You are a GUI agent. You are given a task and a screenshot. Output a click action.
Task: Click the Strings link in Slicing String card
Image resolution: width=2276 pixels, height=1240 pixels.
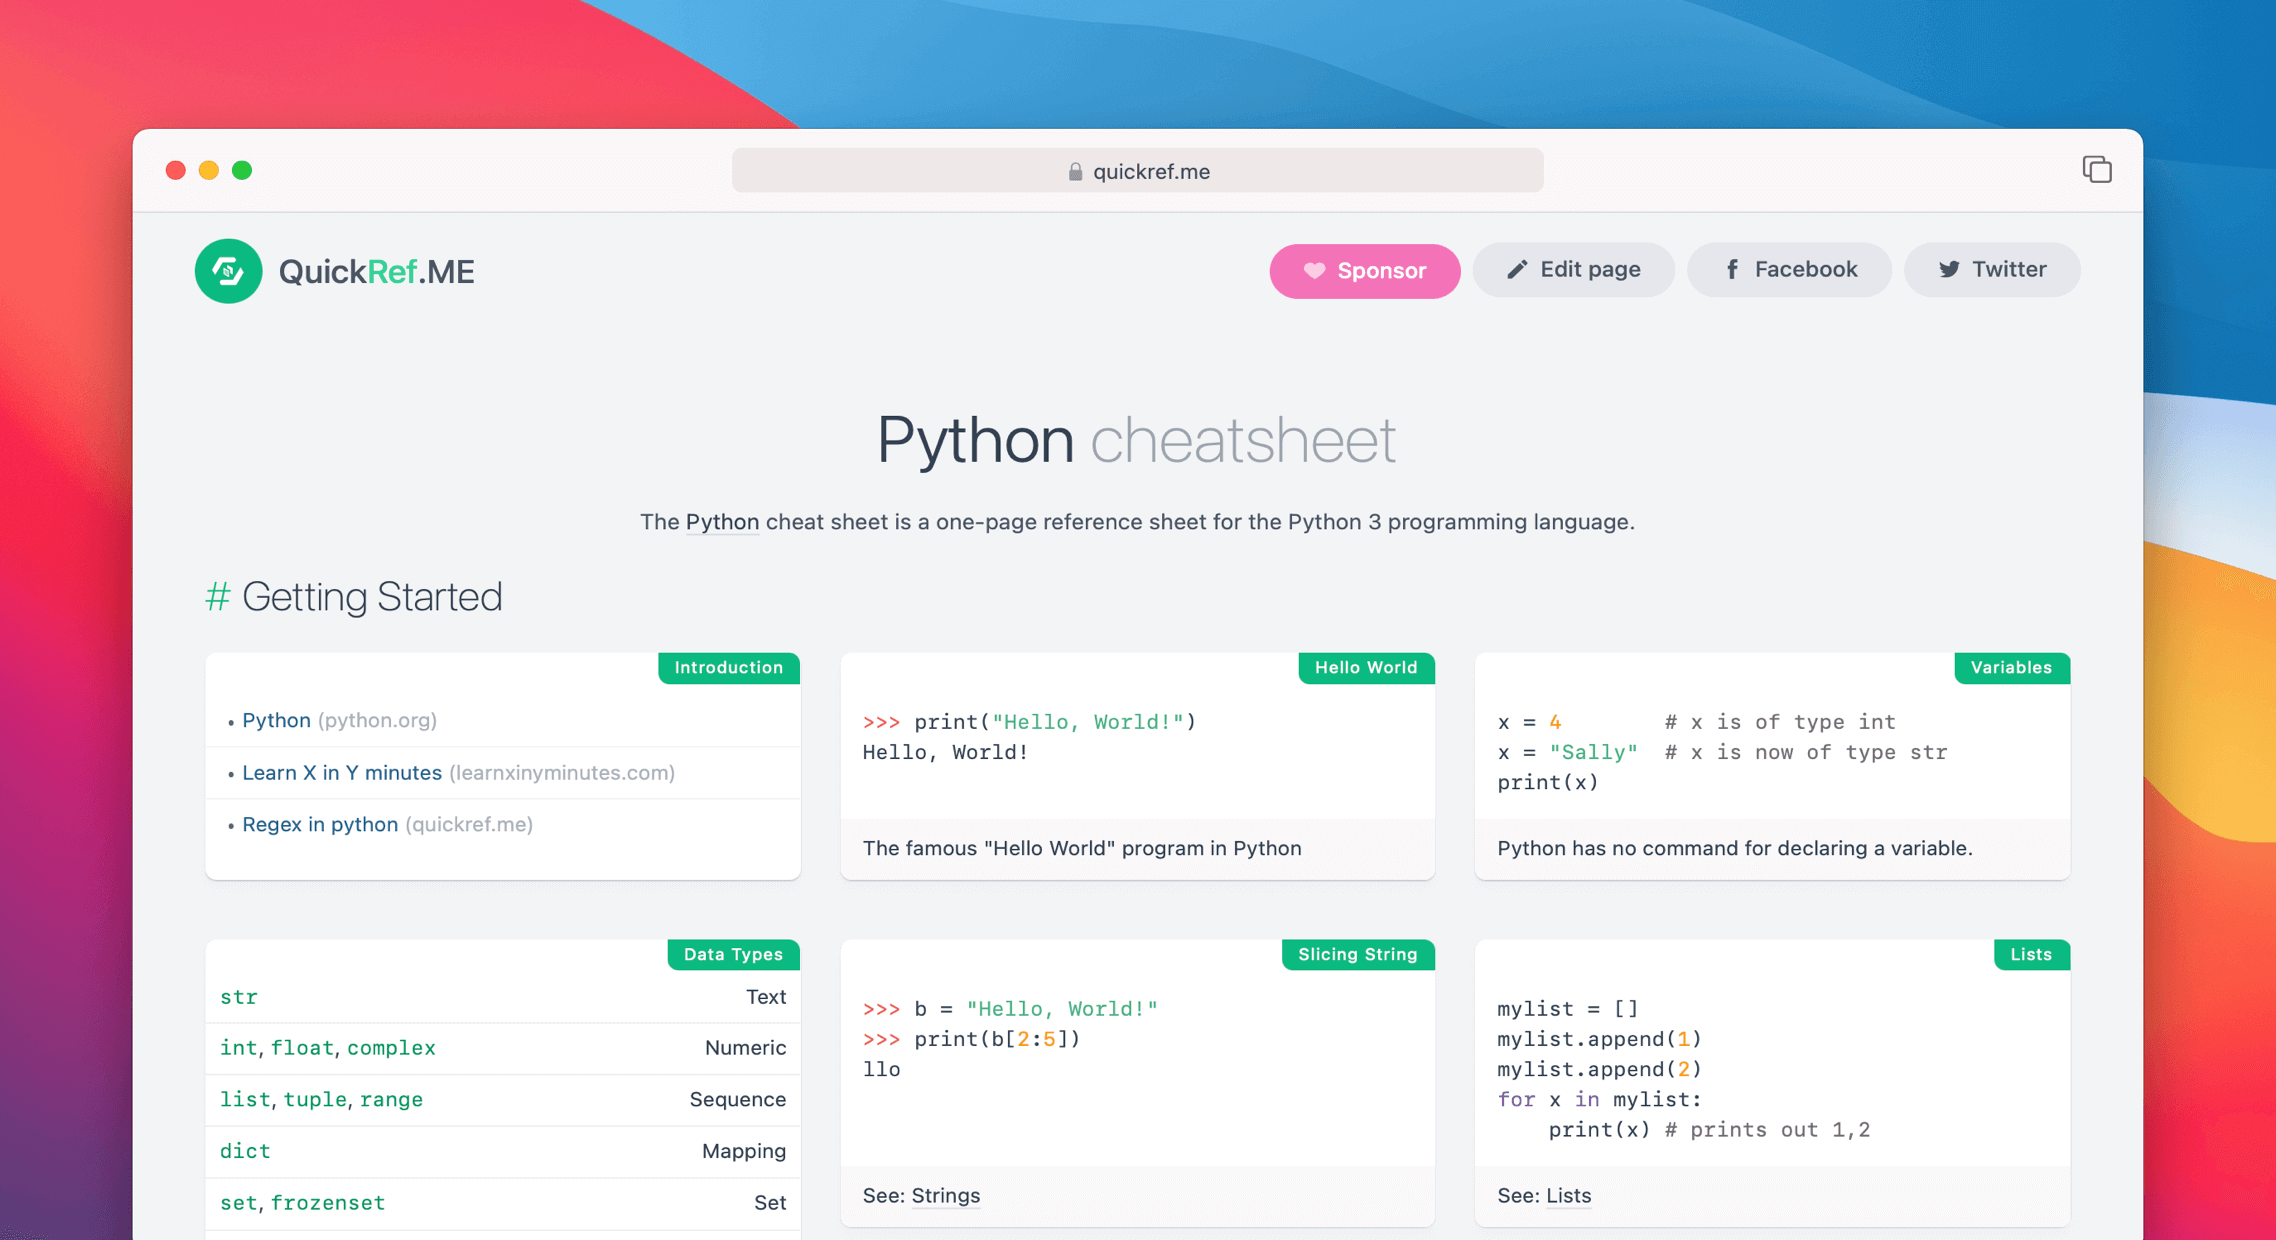coord(945,1195)
